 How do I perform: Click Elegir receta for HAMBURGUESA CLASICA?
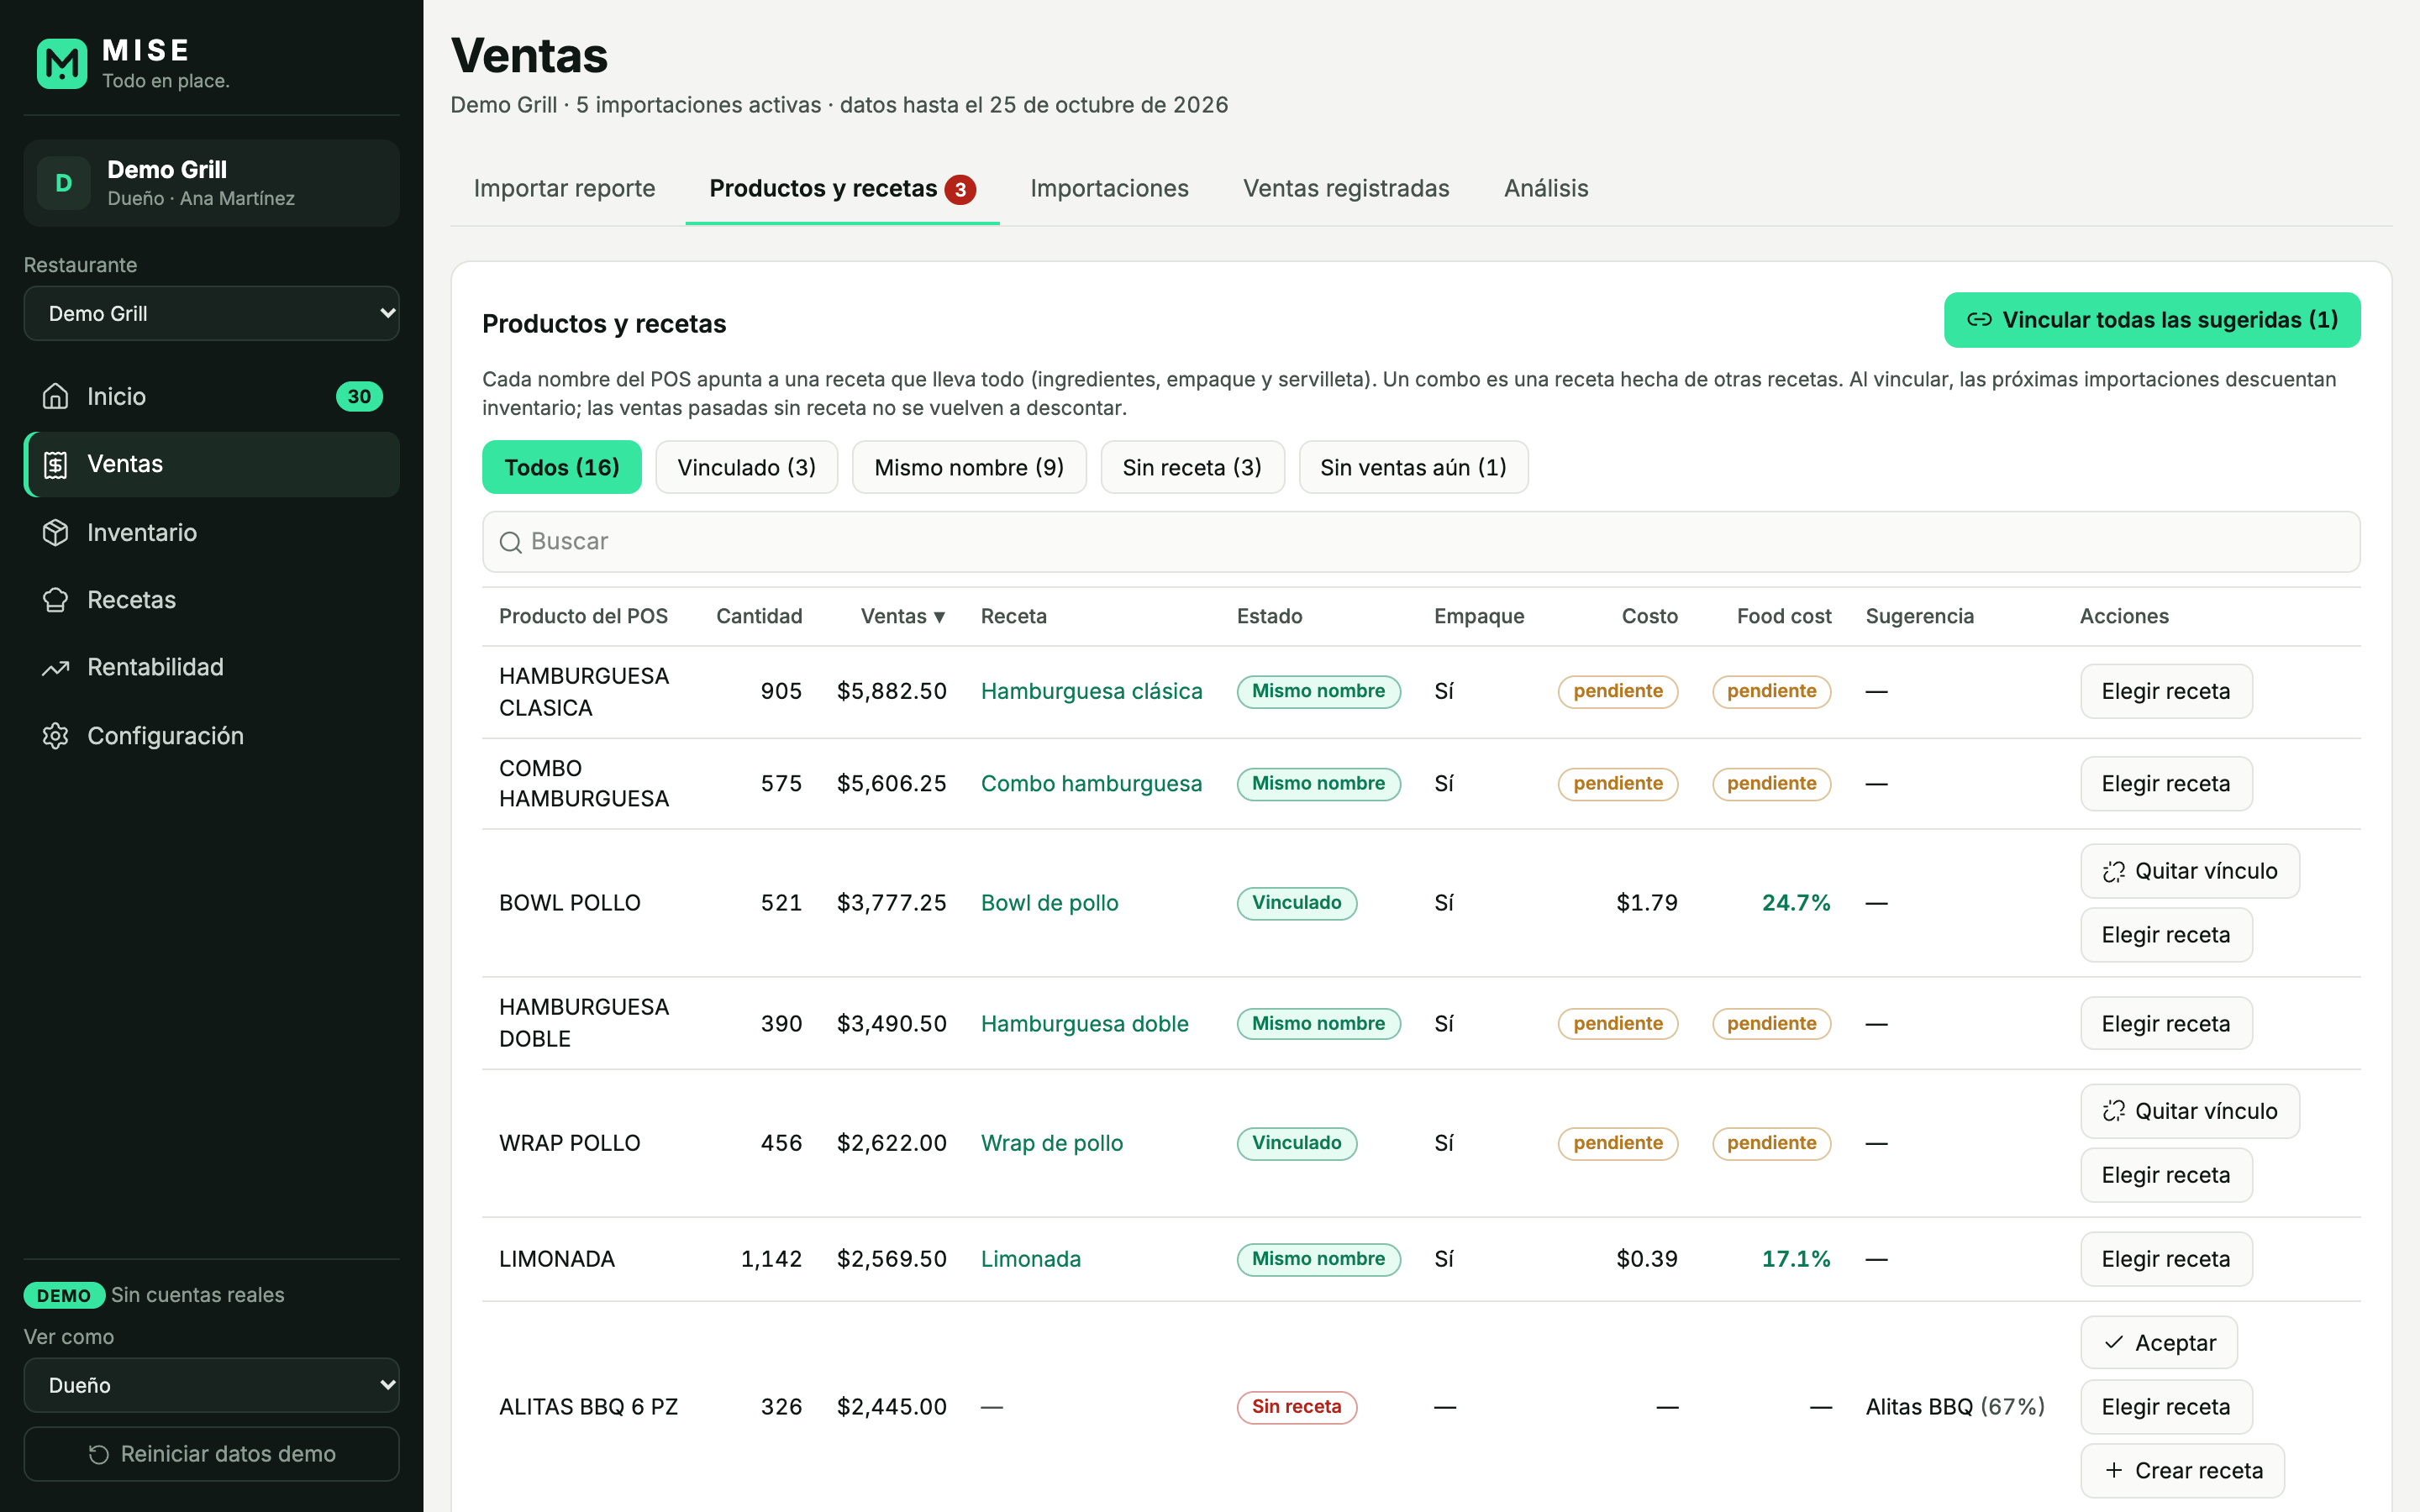tap(2165, 692)
